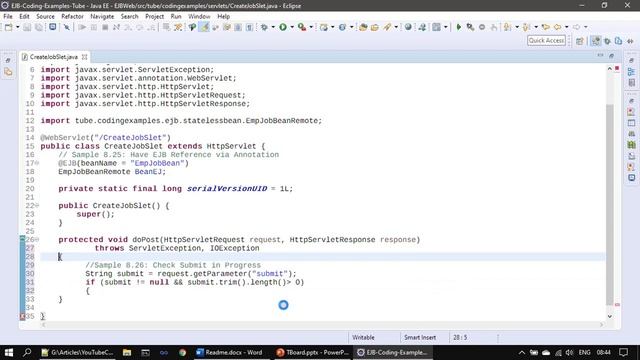The image size is (640, 360).
Task: Click the Restore minimized view icon on left
Action: pyautogui.click(x=8, y=60)
